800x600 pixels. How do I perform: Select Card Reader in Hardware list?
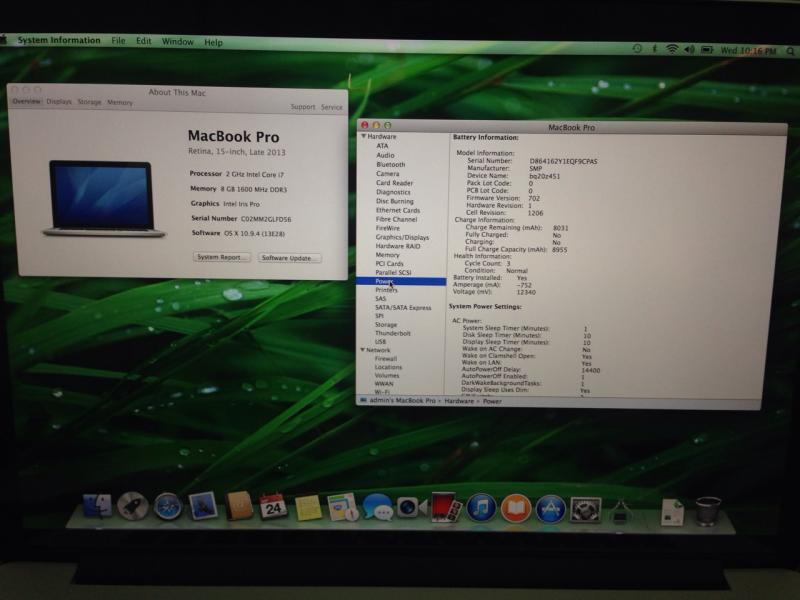pos(394,183)
